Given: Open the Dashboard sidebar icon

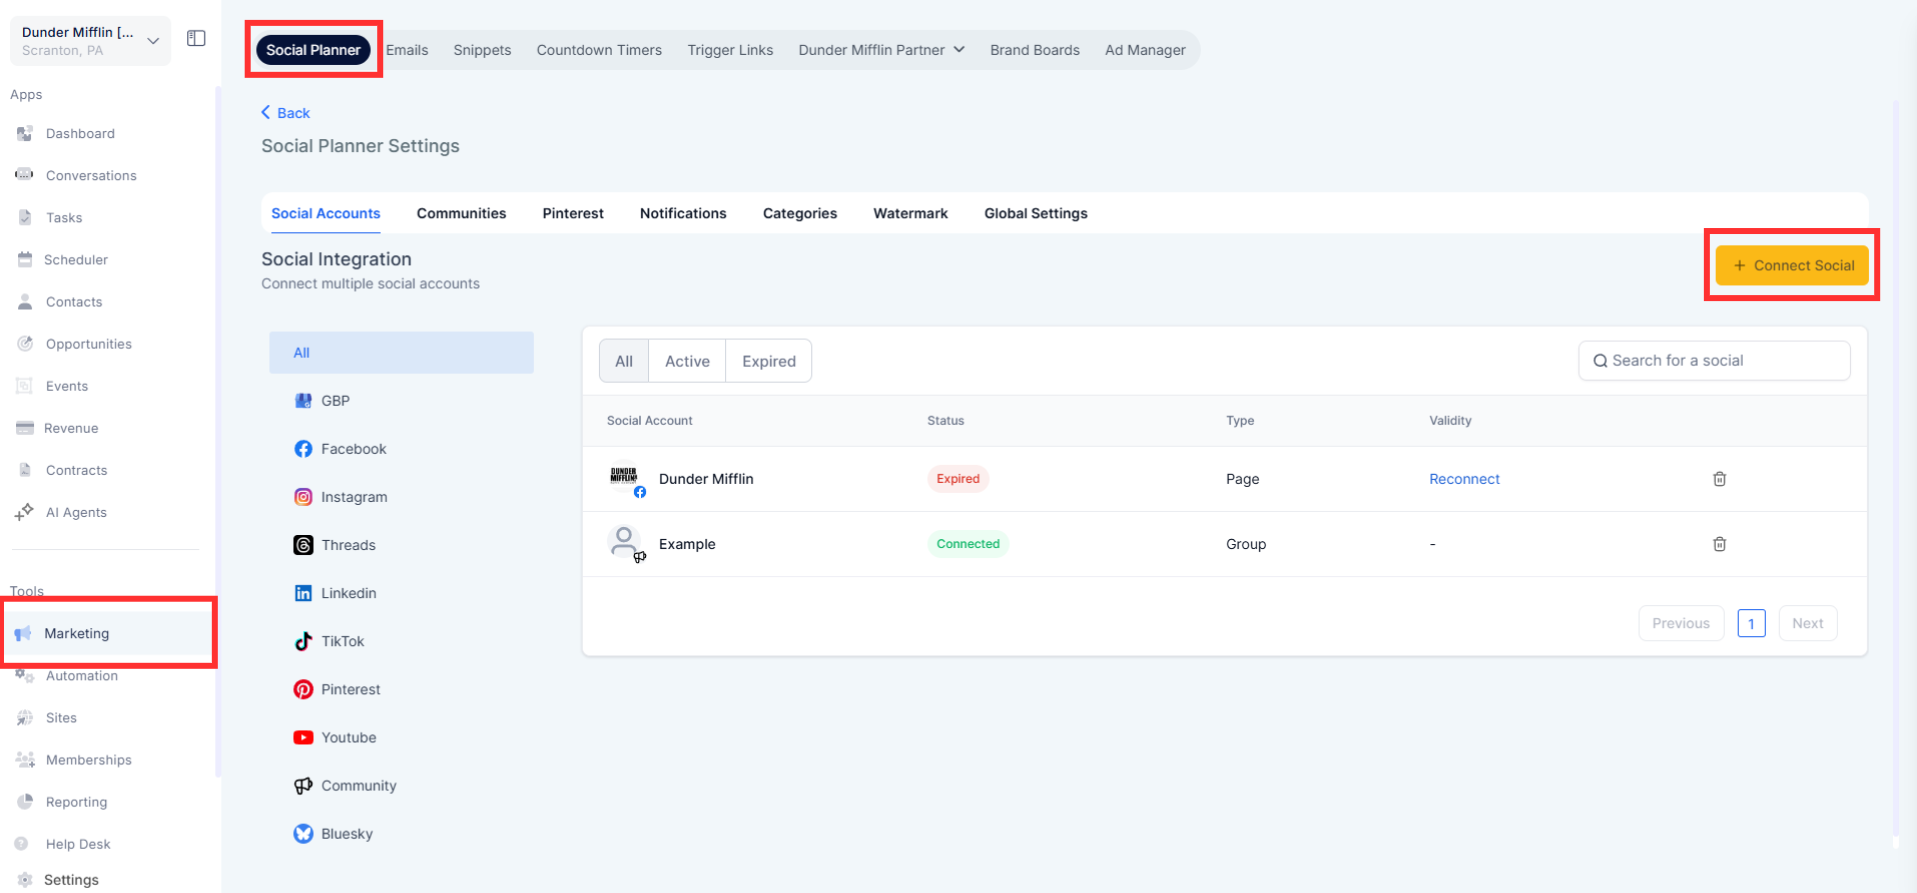Looking at the screenshot, I should 25,134.
